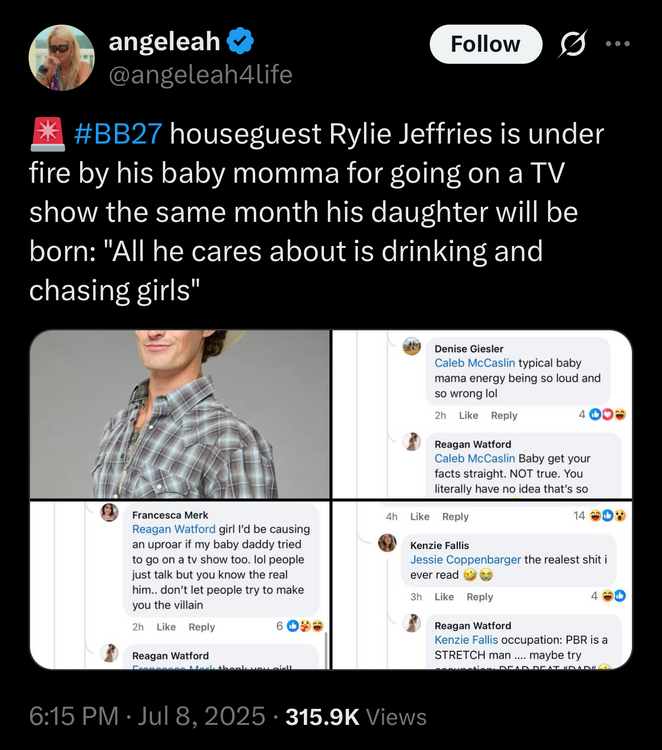The image size is (662, 750).
Task: Open the #BB27 hashtag link
Action: click(125, 132)
